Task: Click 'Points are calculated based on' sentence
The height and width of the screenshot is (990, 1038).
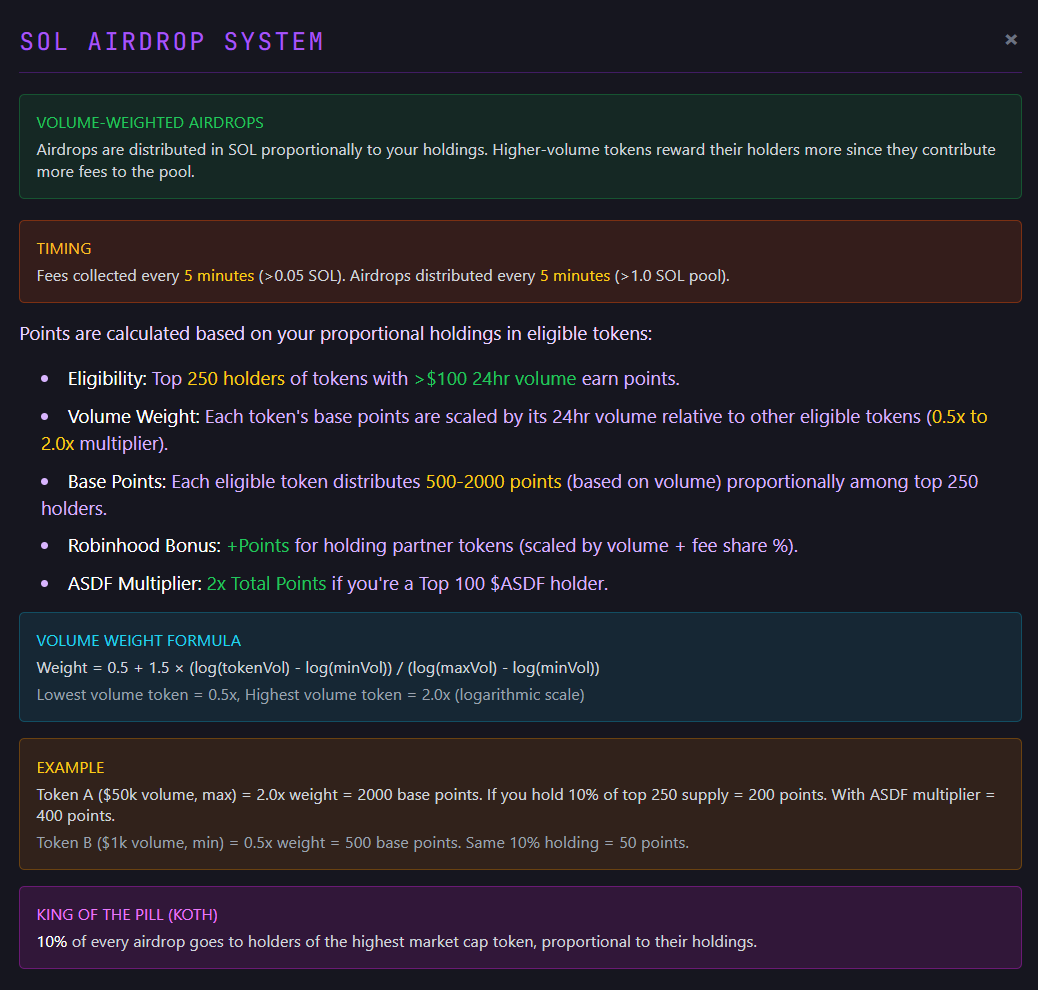Action: point(336,333)
